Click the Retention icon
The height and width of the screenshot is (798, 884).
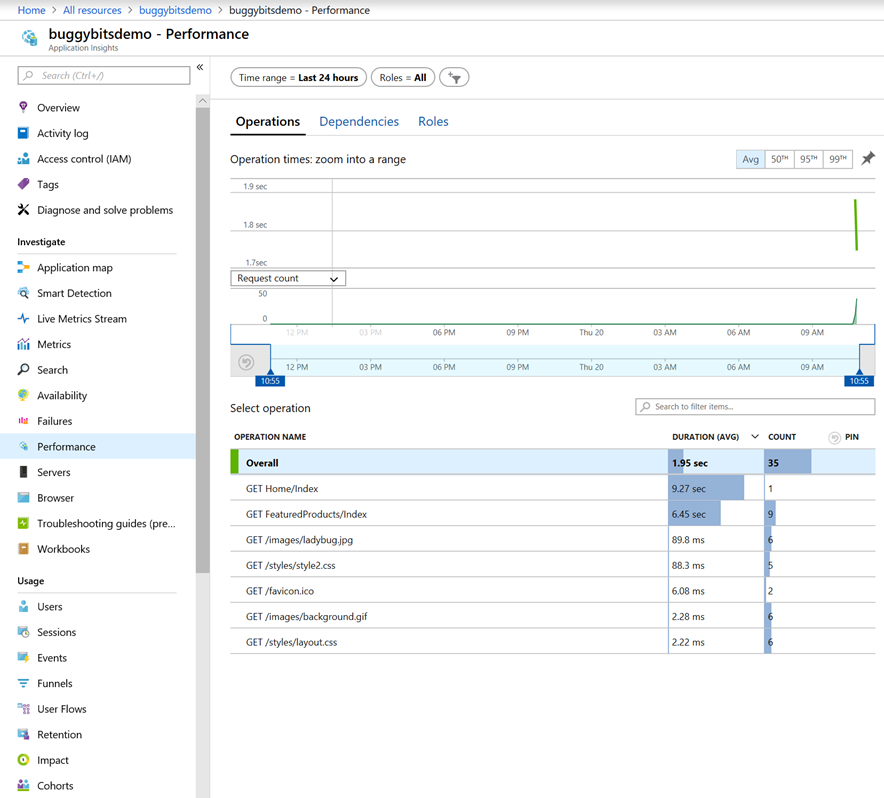pyautogui.click(x=23, y=734)
